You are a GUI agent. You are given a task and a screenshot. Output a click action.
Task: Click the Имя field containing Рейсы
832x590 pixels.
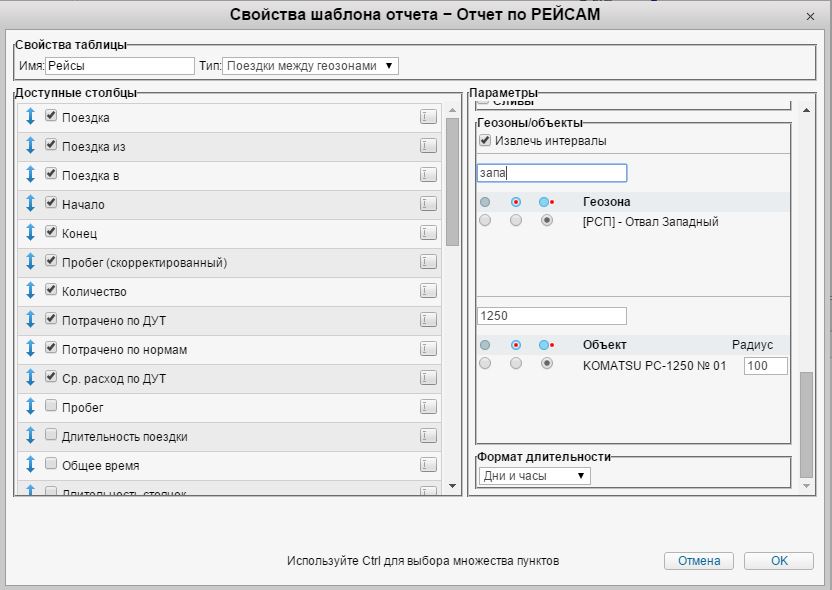click(120, 66)
